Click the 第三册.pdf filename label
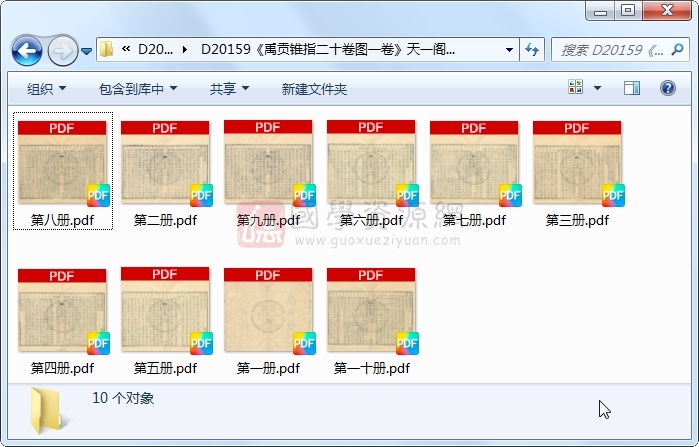This screenshot has height=447, width=699. tap(577, 220)
